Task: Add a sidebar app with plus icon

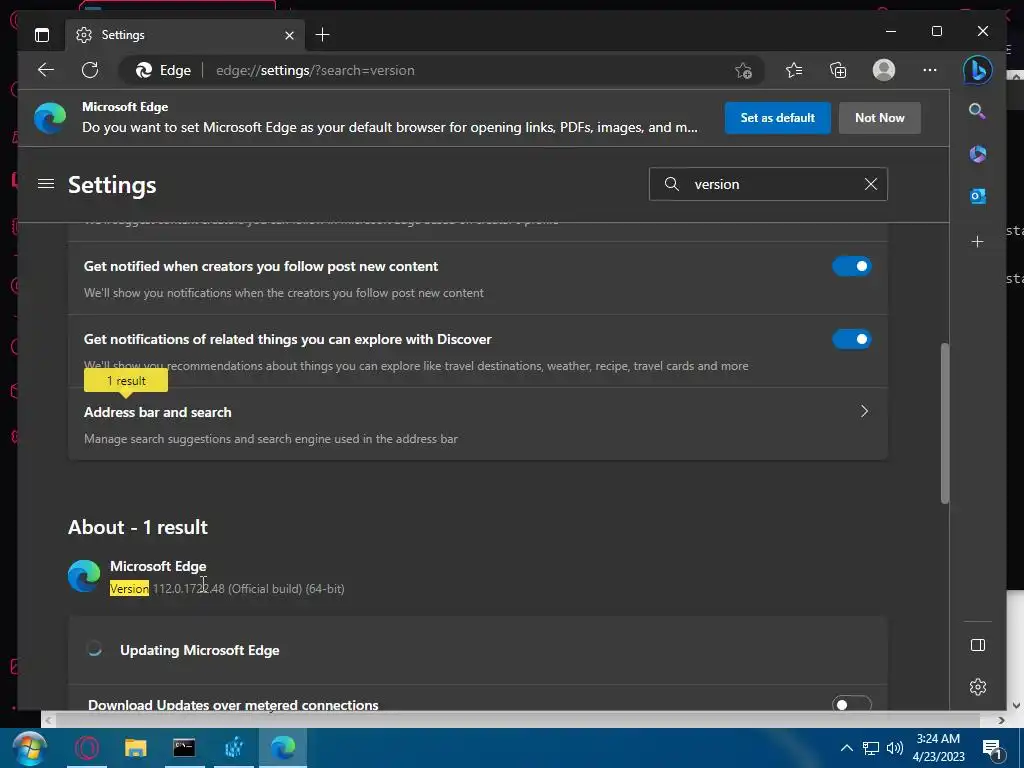Action: point(978,242)
